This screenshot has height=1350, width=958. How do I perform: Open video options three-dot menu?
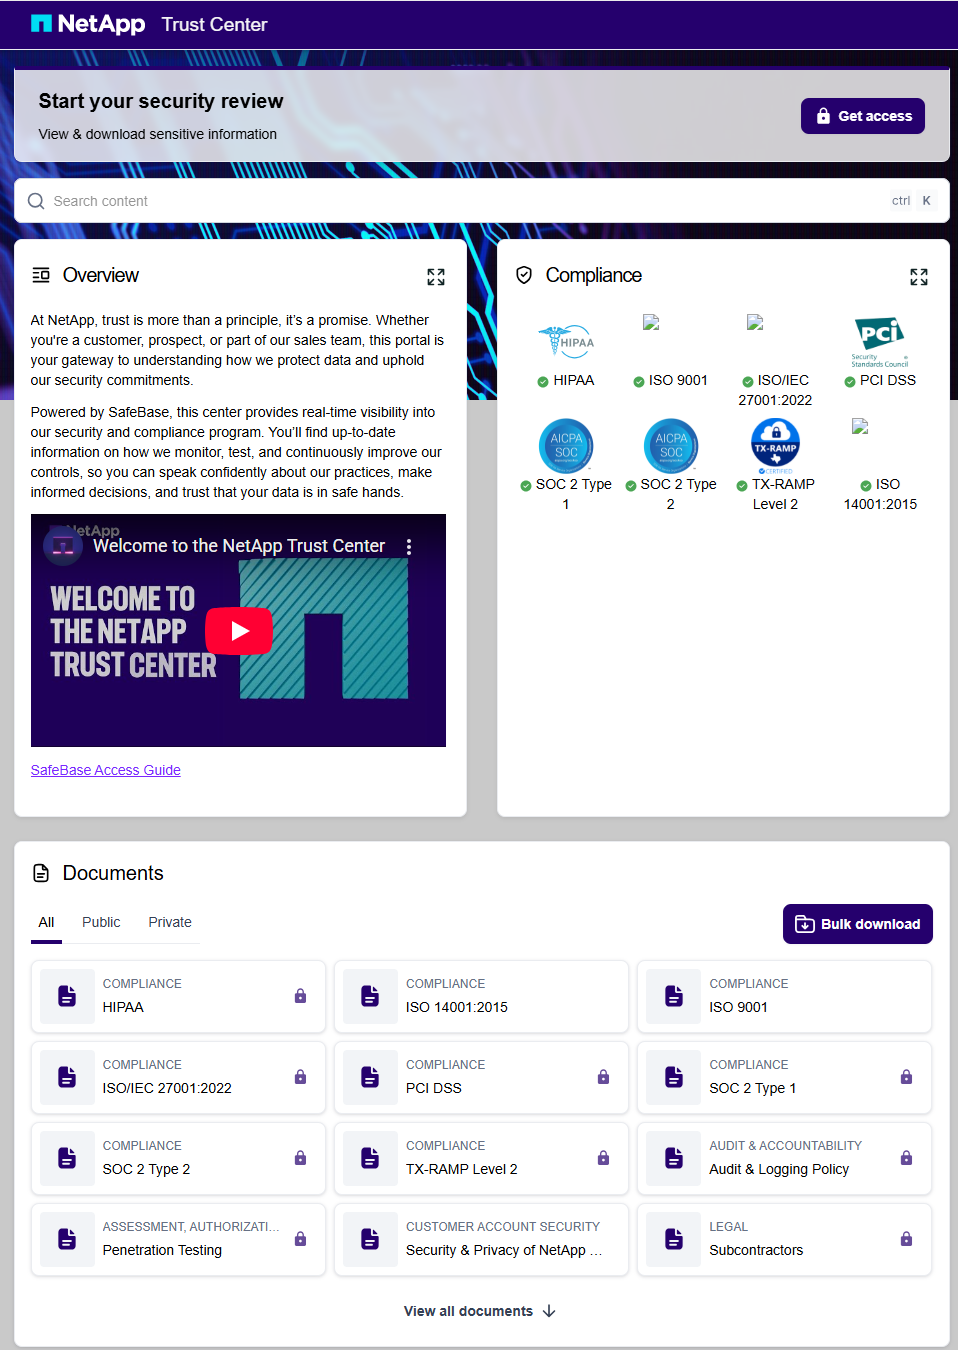[409, 547]
